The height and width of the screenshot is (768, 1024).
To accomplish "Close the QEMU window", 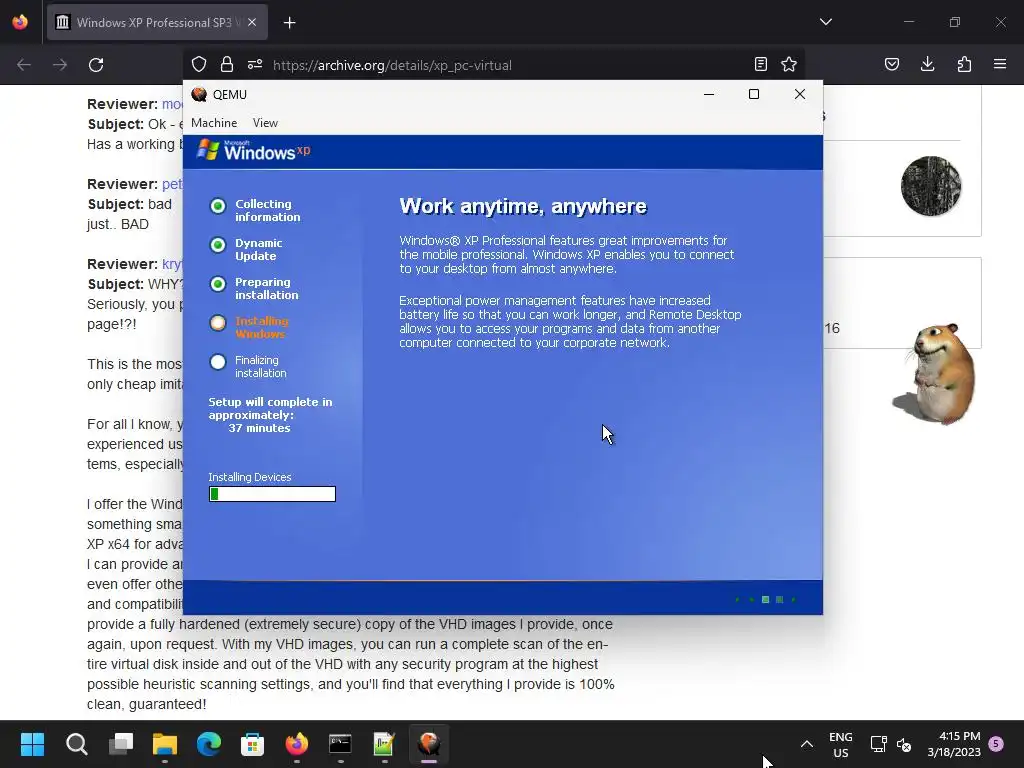I will coord(799,94).
